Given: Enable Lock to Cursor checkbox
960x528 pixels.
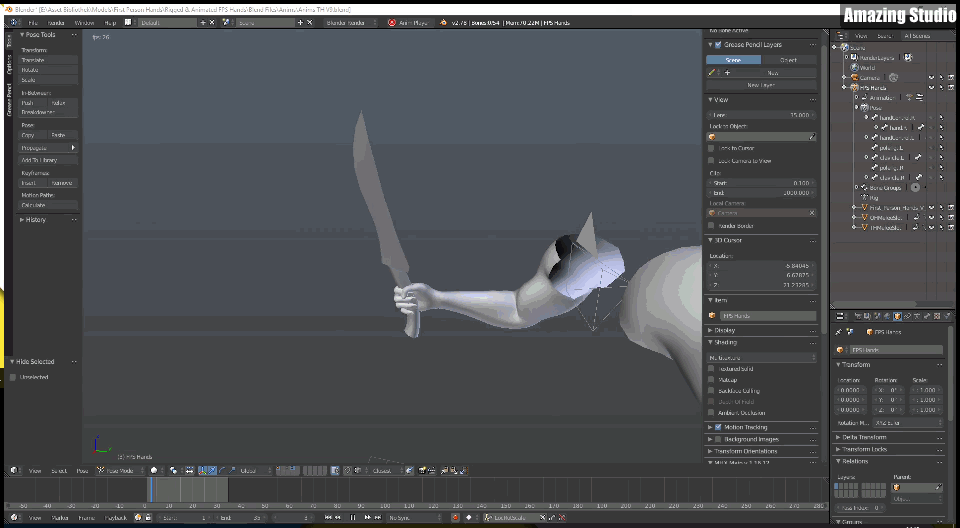Looking at the screenshot, I should pos(711,148).
